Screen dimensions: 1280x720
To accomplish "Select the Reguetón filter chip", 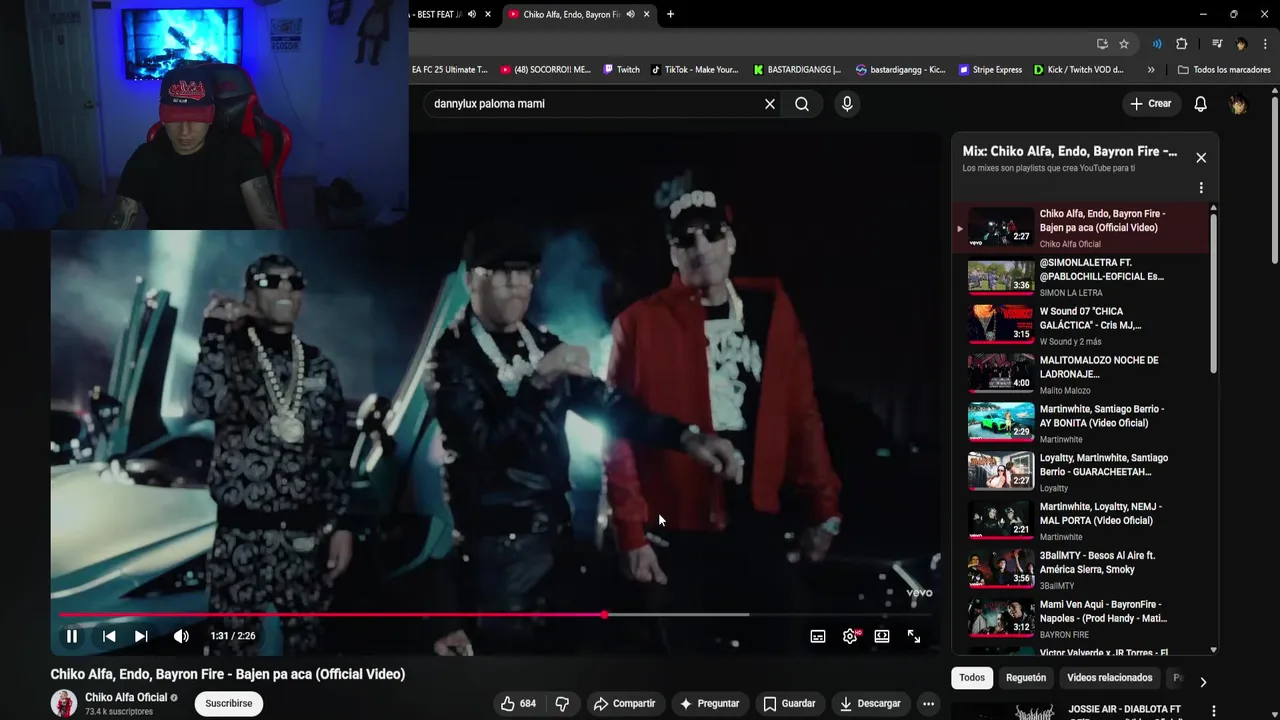I will point(1026,678).
